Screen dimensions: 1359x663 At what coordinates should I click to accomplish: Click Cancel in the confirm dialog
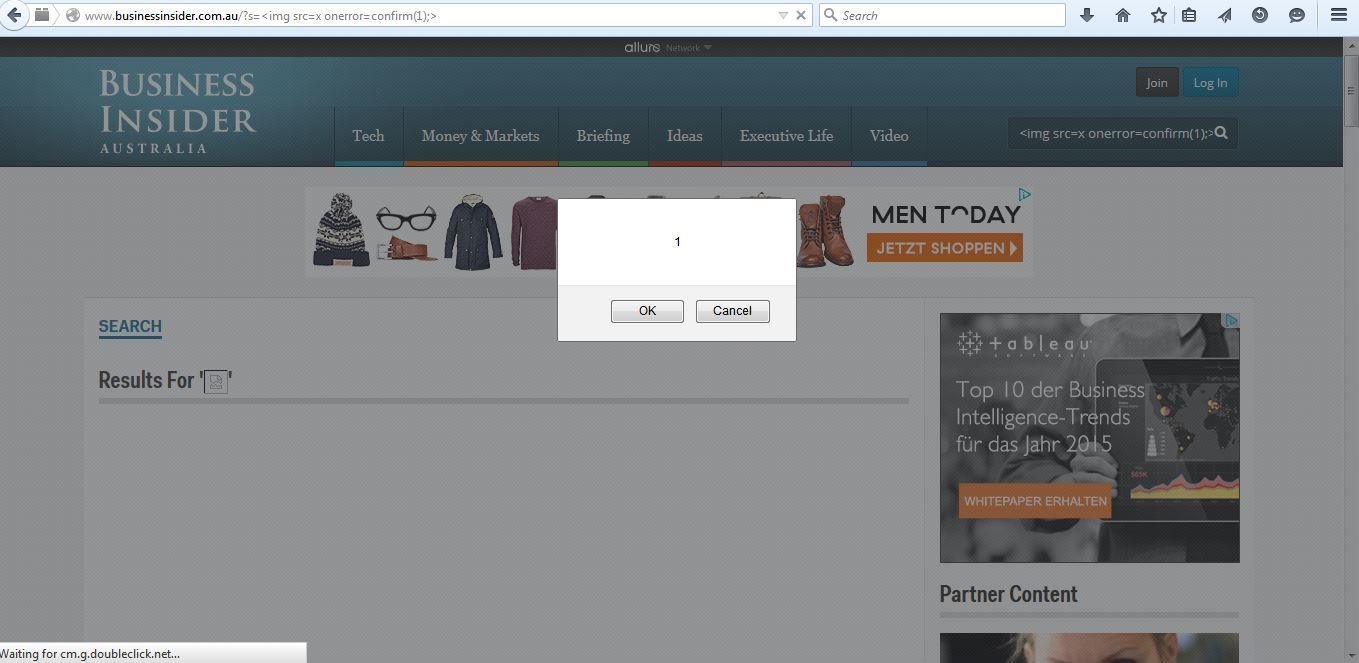point(732,311)
